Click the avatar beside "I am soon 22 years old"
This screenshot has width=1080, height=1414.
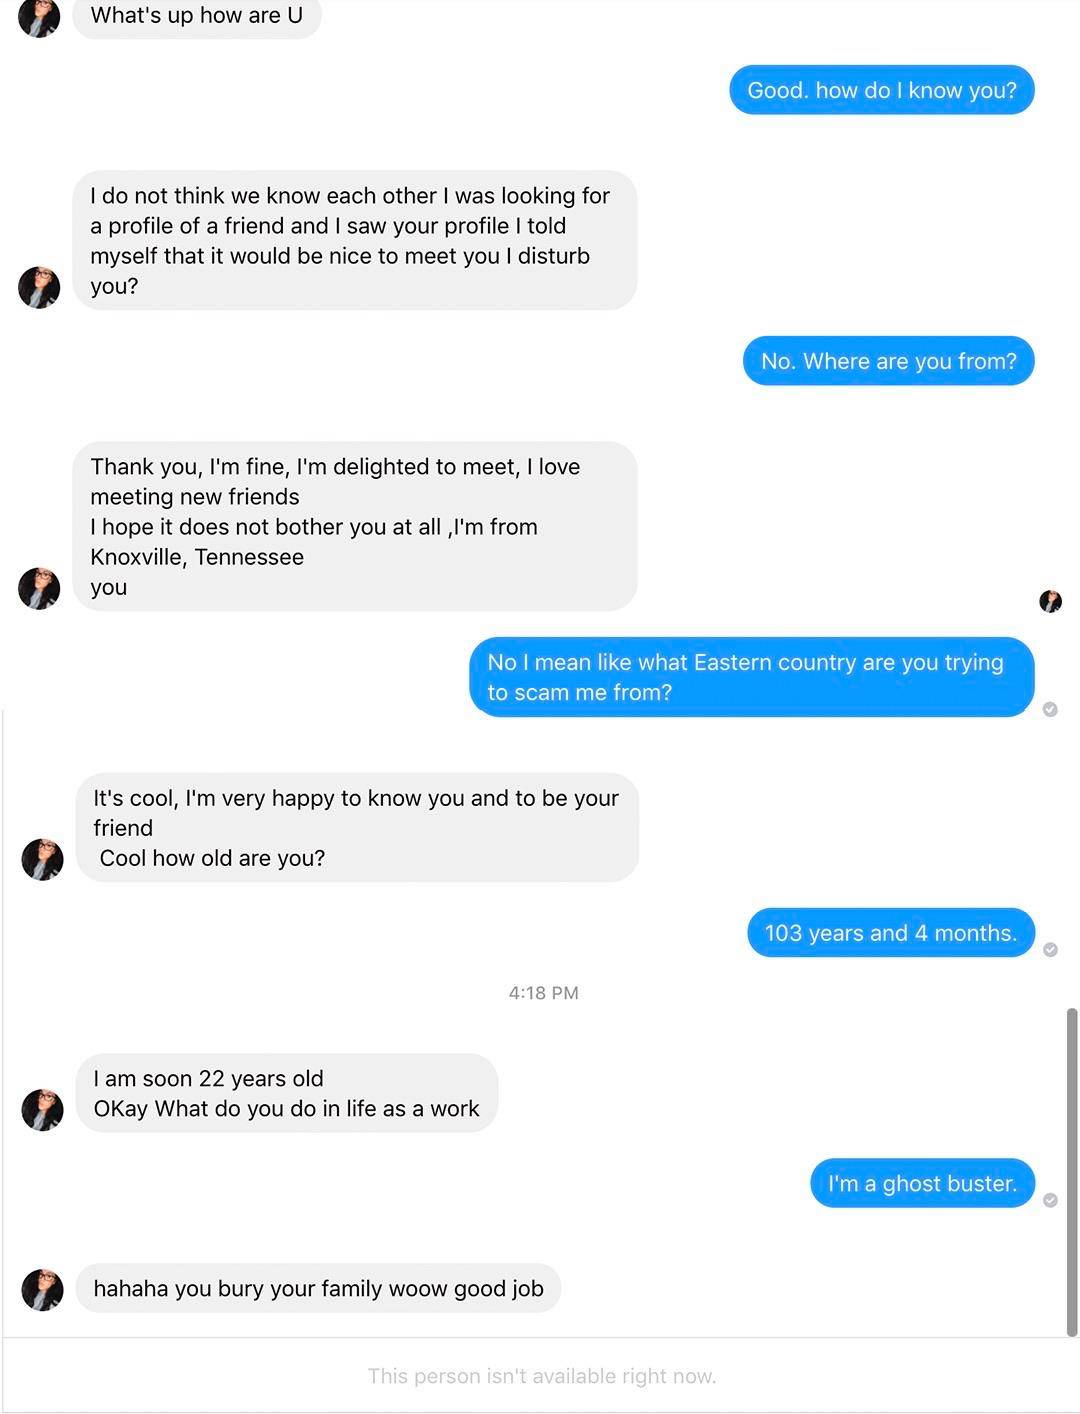(x=42, y=1109)
